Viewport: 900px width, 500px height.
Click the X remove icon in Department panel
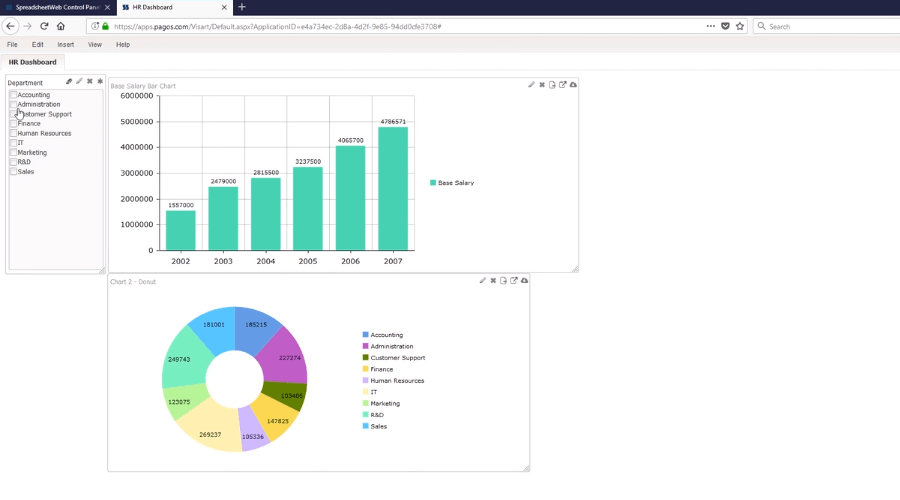[x=90, y=82]
